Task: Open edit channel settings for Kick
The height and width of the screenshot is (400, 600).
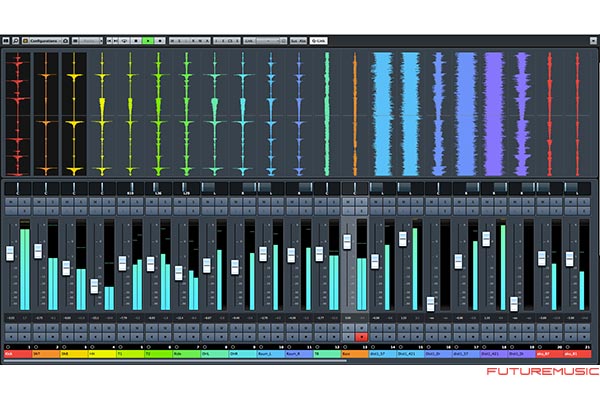Action: [x=24, y=211]
